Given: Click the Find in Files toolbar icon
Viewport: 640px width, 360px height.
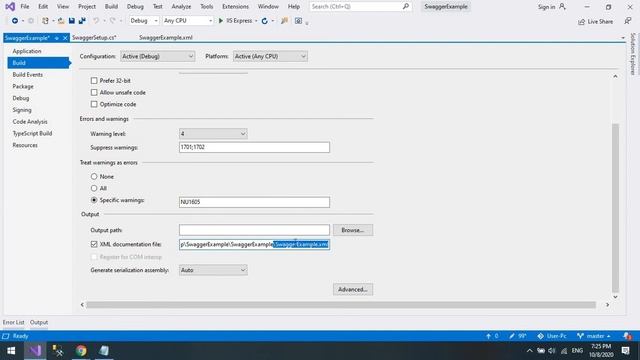Looking at the screenshot, I should (284, 21).
